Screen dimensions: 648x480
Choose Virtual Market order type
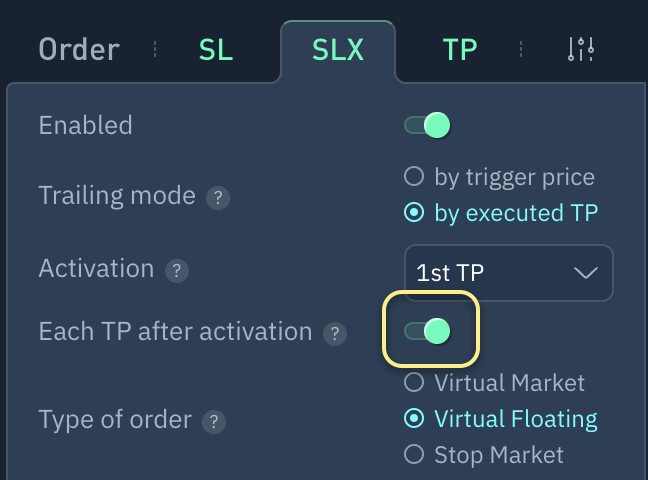tap(414, 383)
